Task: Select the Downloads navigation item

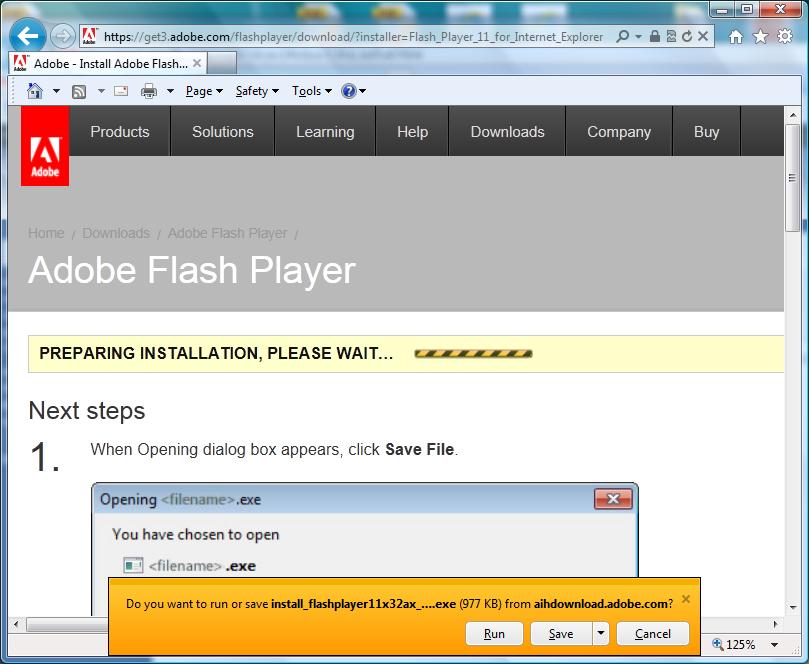Action: click(x=507, y=132)
